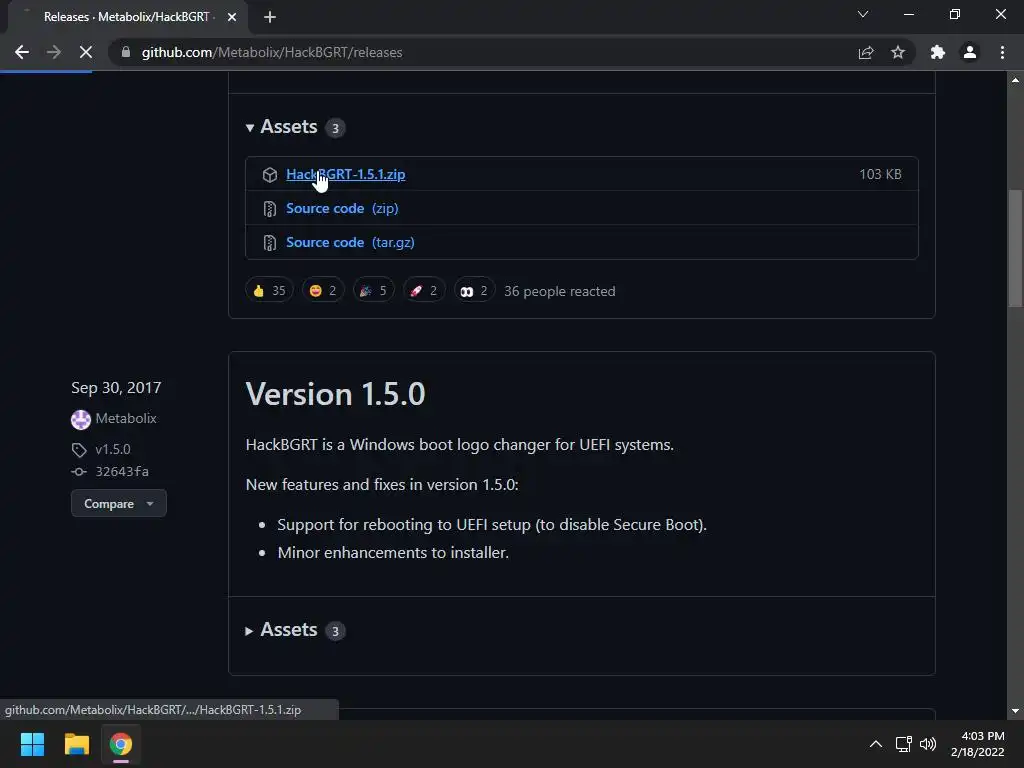Open the network status tray icon

[x=904, y=744]
